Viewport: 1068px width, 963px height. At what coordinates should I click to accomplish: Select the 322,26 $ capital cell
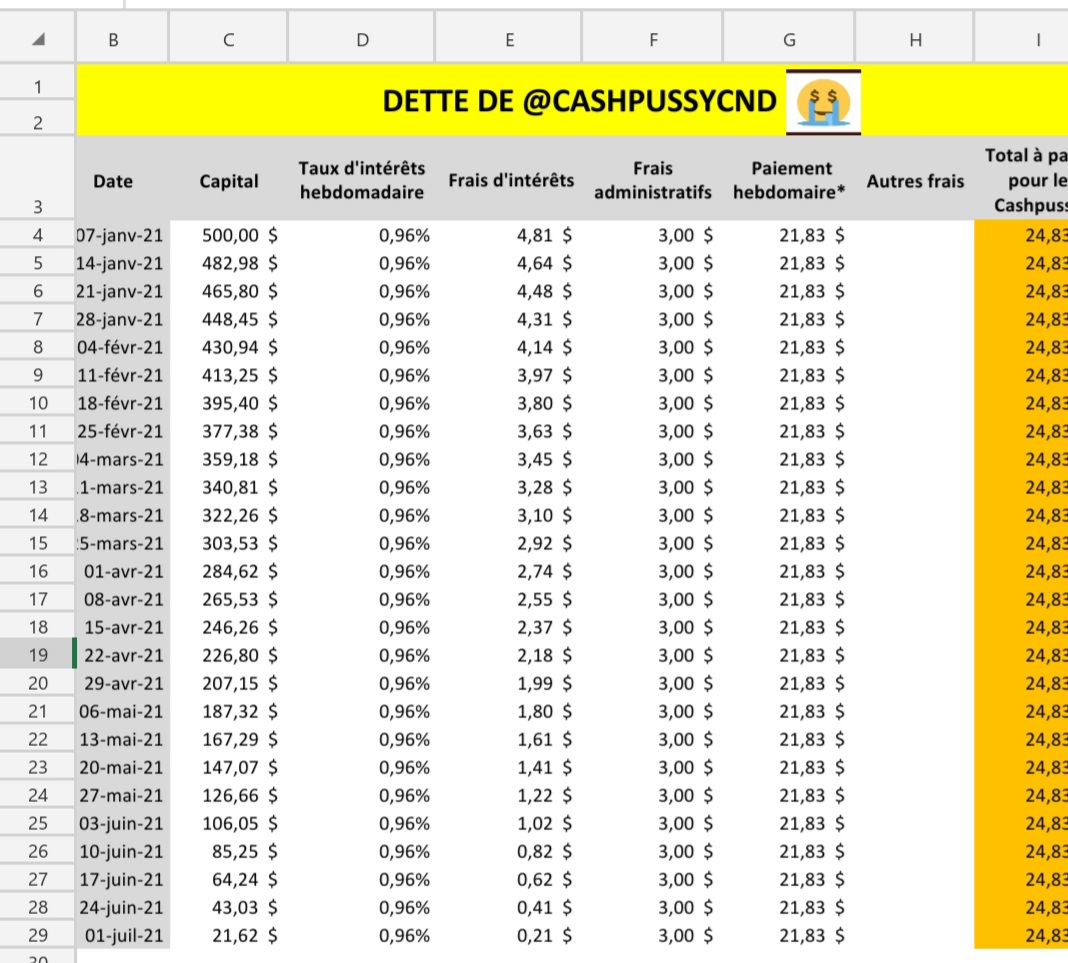(x=229, y=515)
